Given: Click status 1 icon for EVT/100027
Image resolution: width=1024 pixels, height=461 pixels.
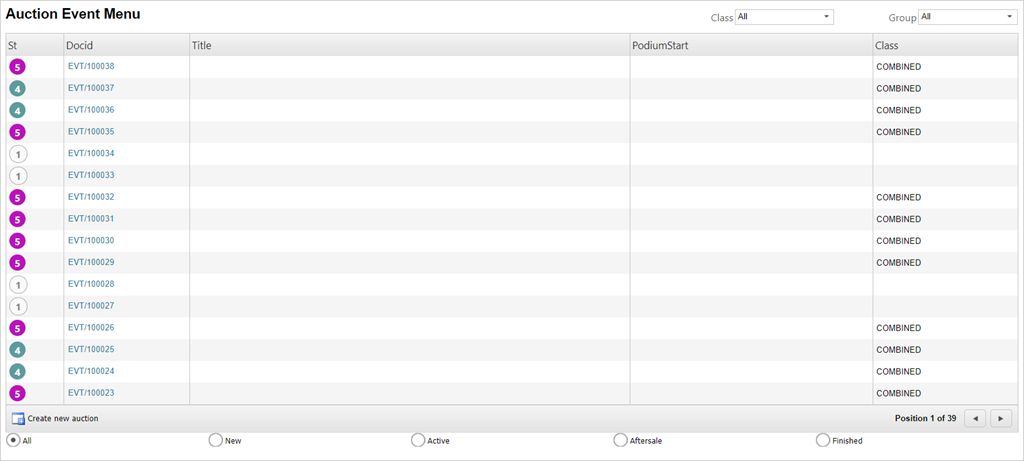Looking at the screenshot, I should (x=17, y=307).
